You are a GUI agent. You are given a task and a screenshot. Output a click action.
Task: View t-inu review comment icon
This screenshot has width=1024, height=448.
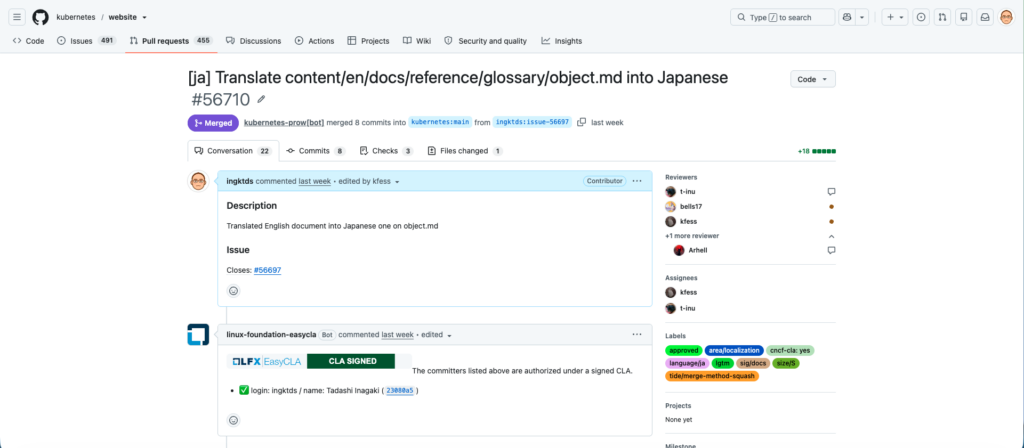831,192
